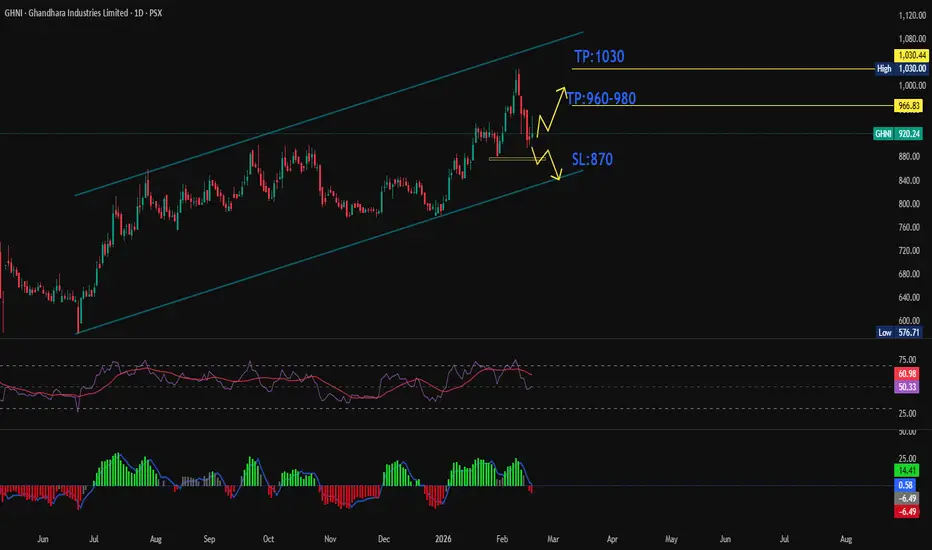This screenshot has width=932, height=550.
Task: Click the GHNI Ghandhara Industries Limited chart title
Action: pos(83,12)
